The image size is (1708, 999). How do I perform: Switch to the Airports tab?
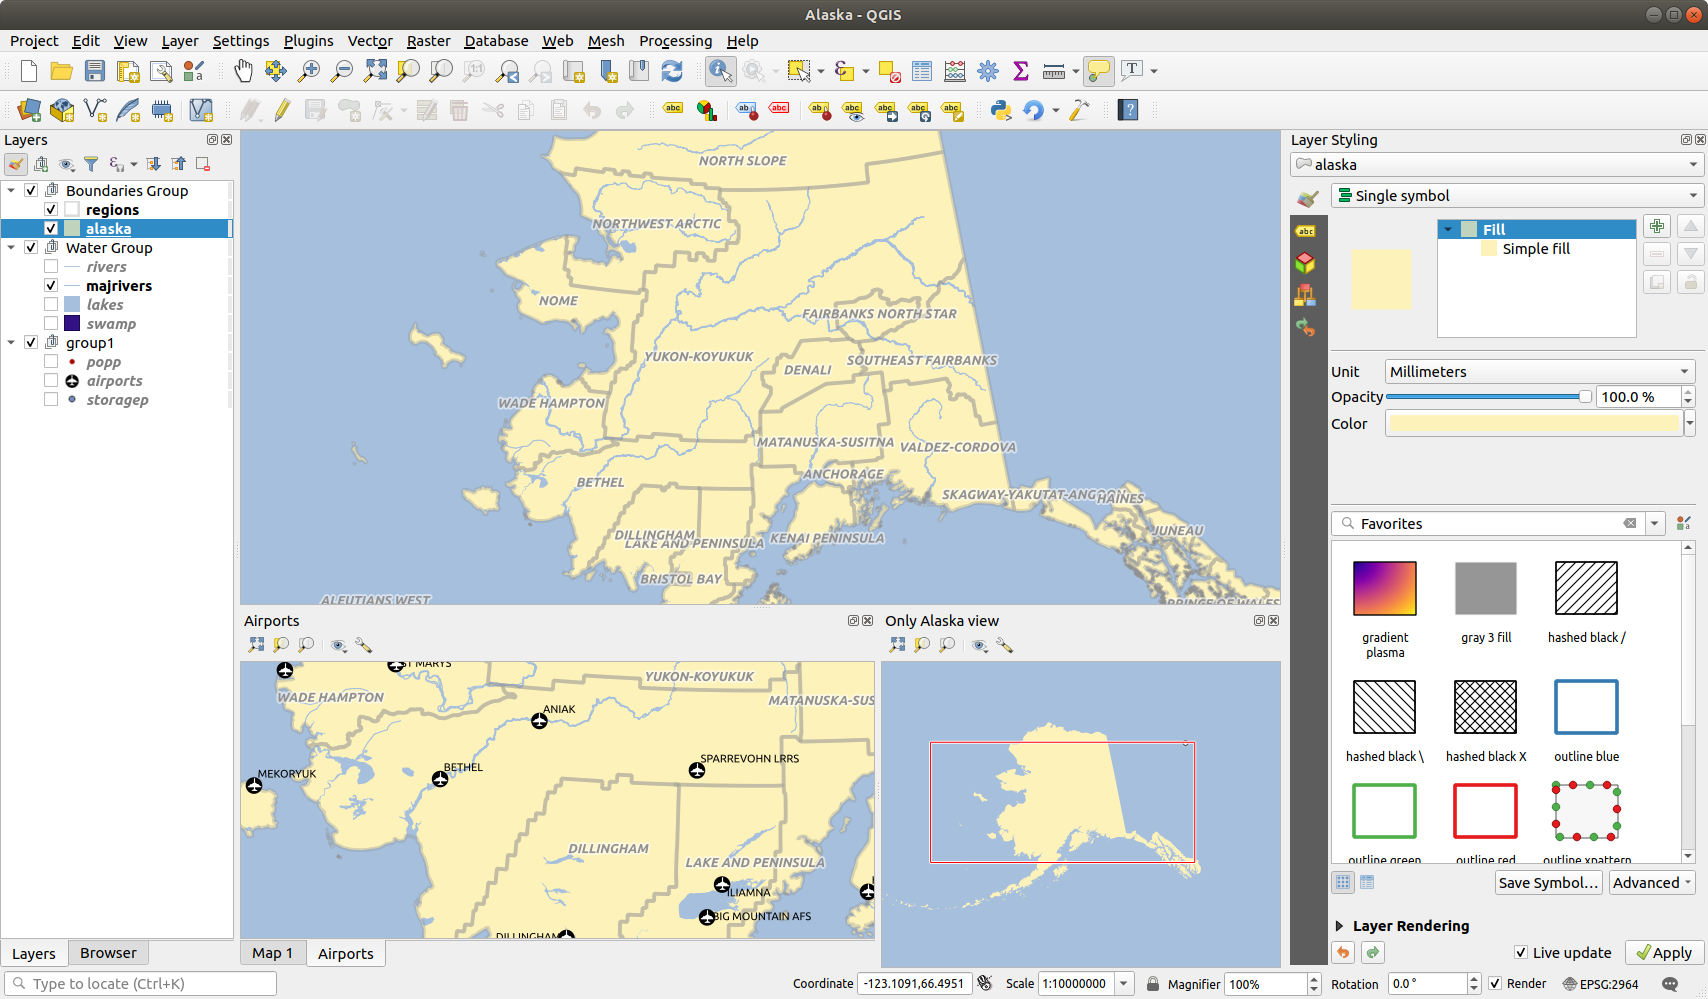(345, 953)
